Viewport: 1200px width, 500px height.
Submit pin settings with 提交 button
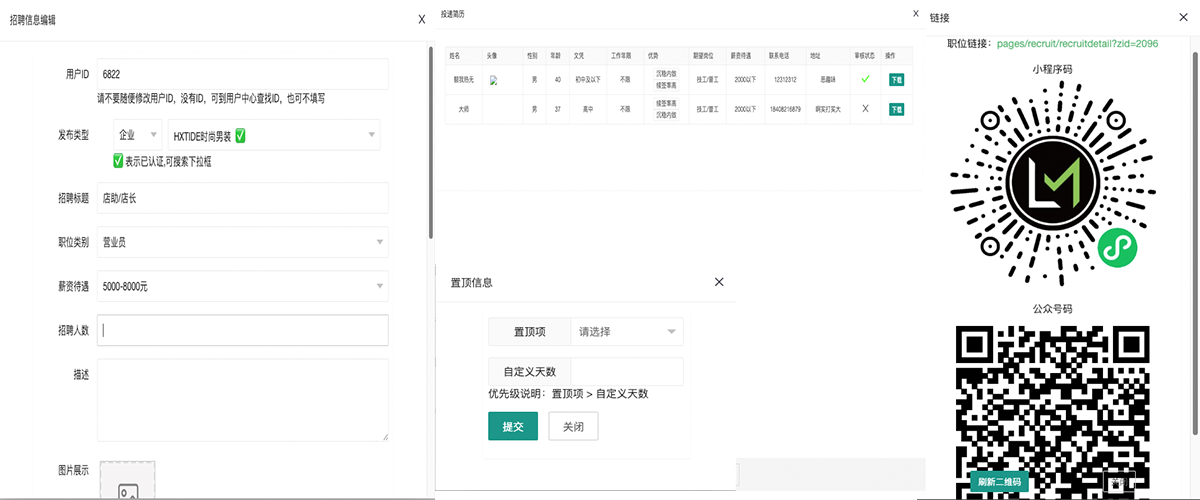click(x=513, y=426)
